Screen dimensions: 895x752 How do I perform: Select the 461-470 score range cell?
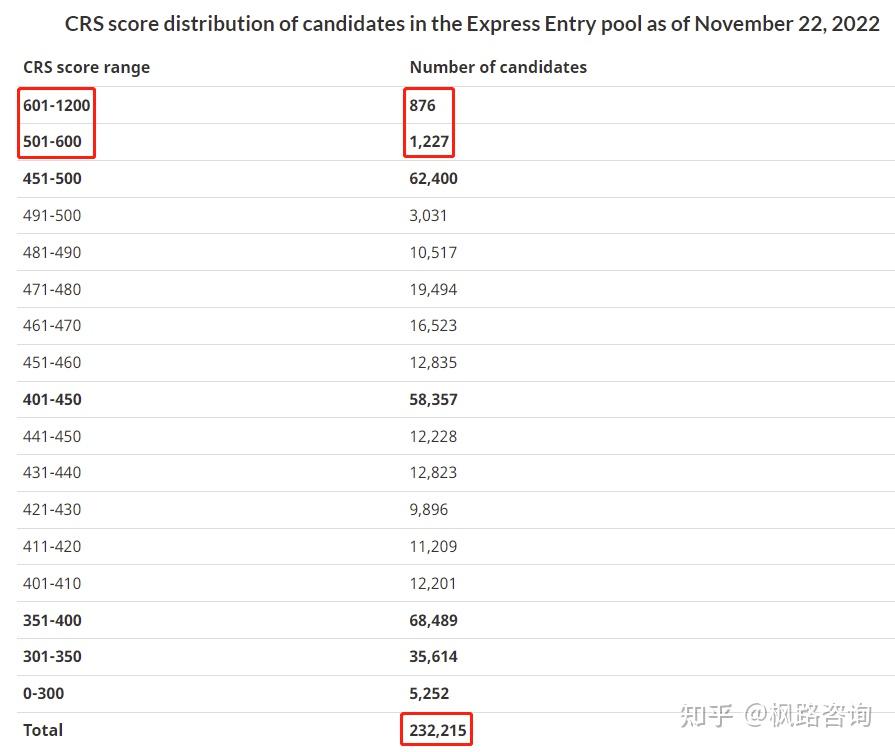pyautogui.click(x=52, y=326)
